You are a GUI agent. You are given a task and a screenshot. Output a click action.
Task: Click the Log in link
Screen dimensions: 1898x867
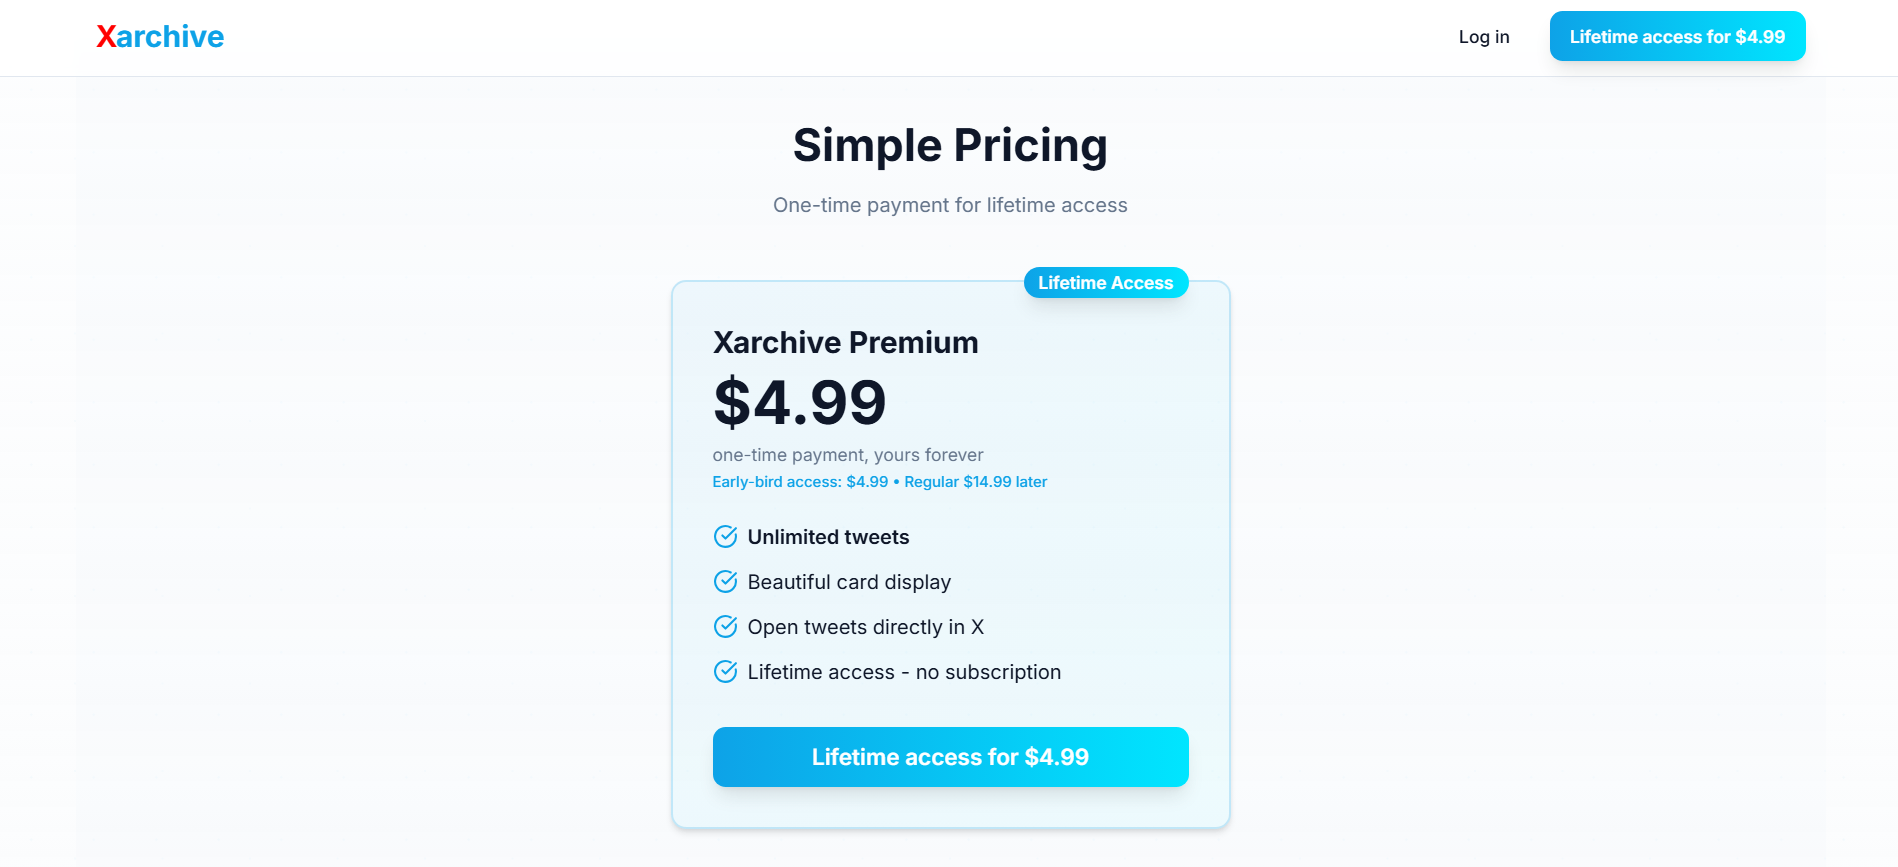point(1484,36)
